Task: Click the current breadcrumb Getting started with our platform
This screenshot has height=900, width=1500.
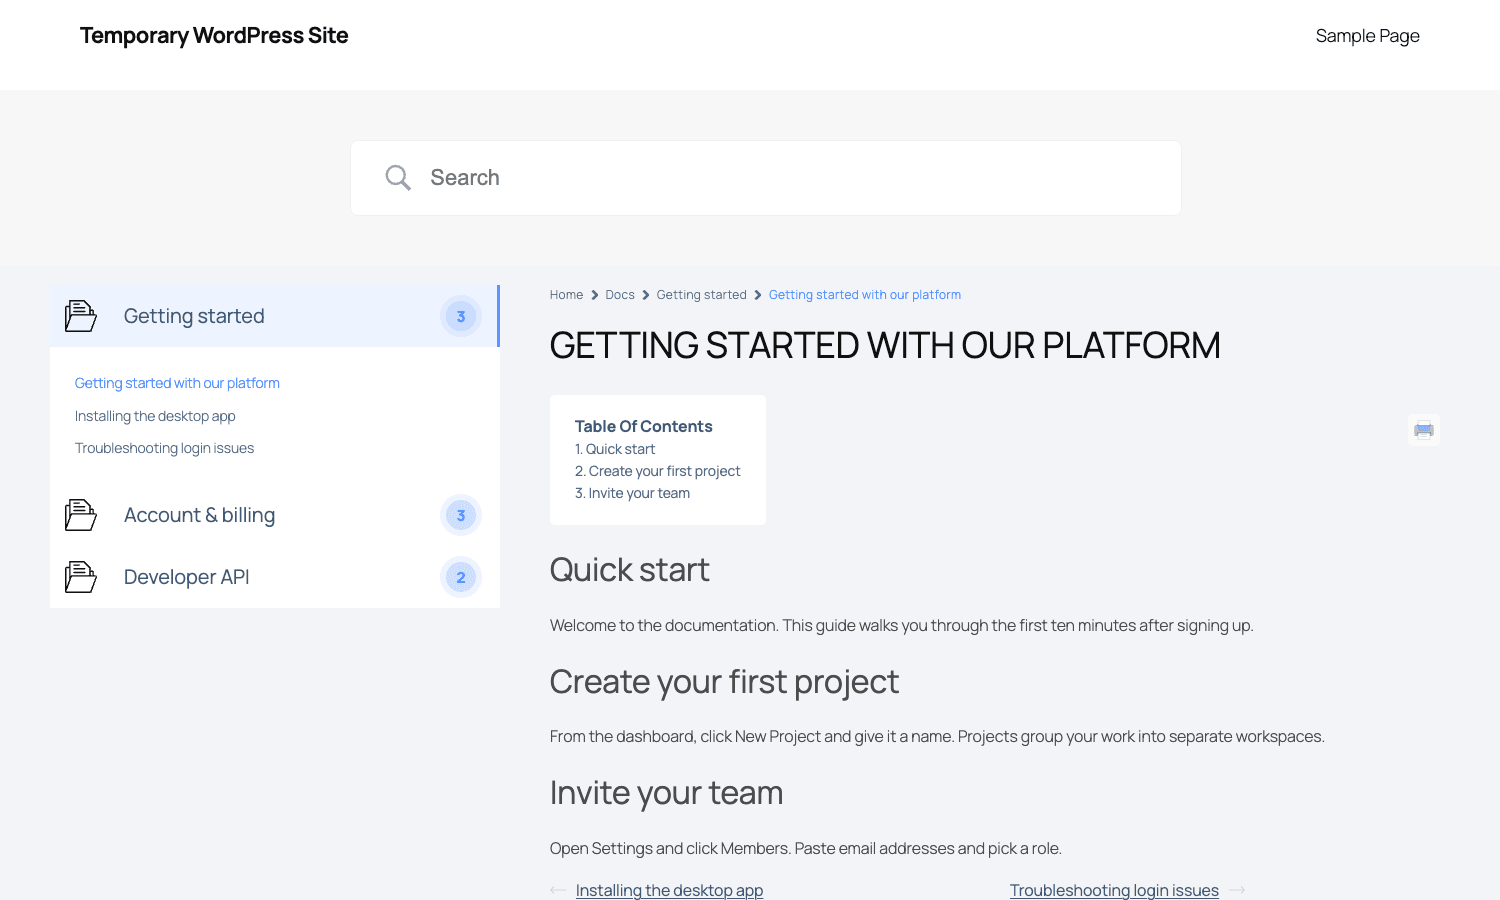Action: pos(865,295)
